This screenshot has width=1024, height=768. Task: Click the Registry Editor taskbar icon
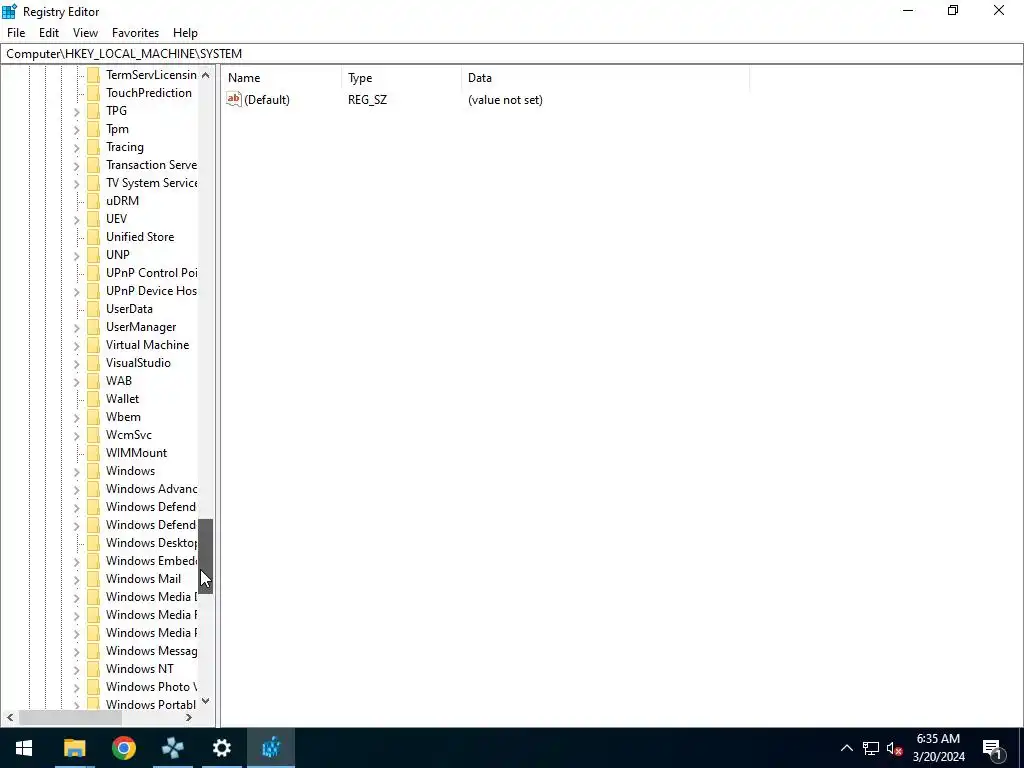coord(271,748)
